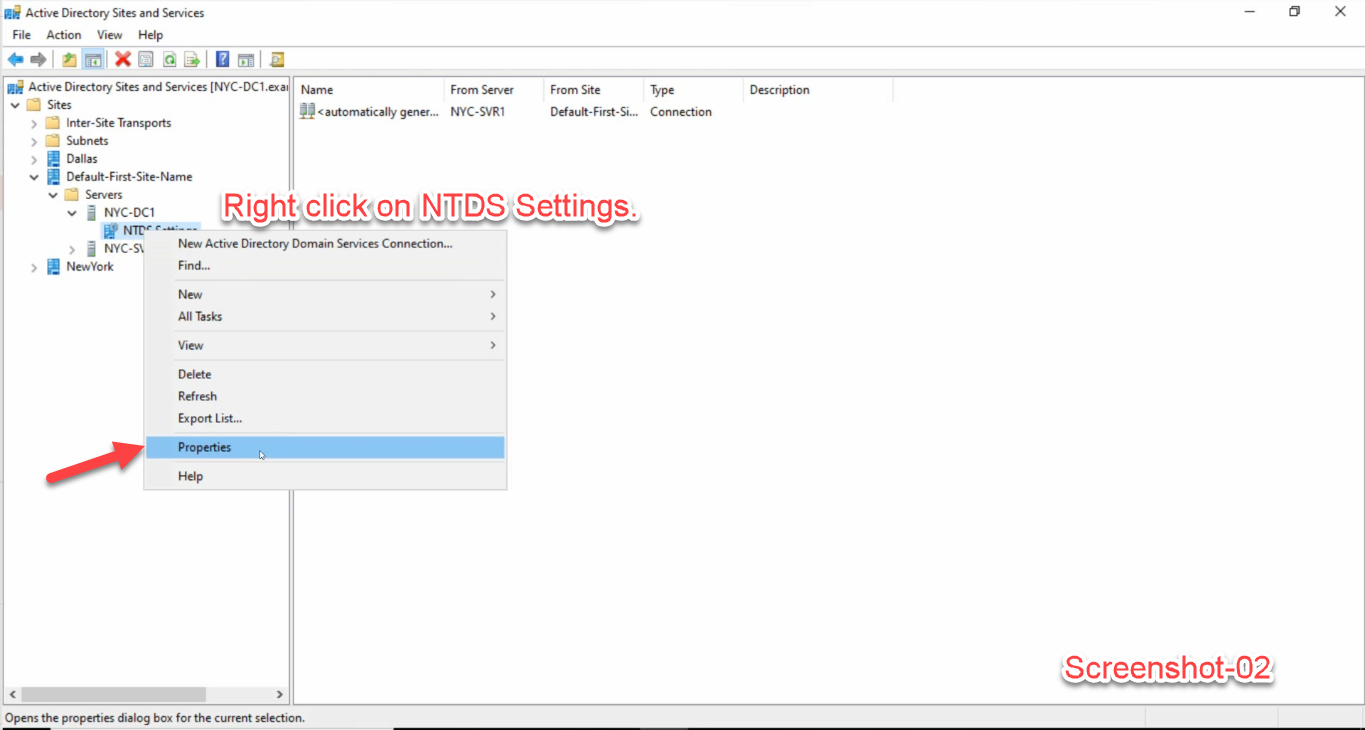1365x730 pixels.
Task: Choose Help at bottom of context menu
Action: [x=325, y=476]
